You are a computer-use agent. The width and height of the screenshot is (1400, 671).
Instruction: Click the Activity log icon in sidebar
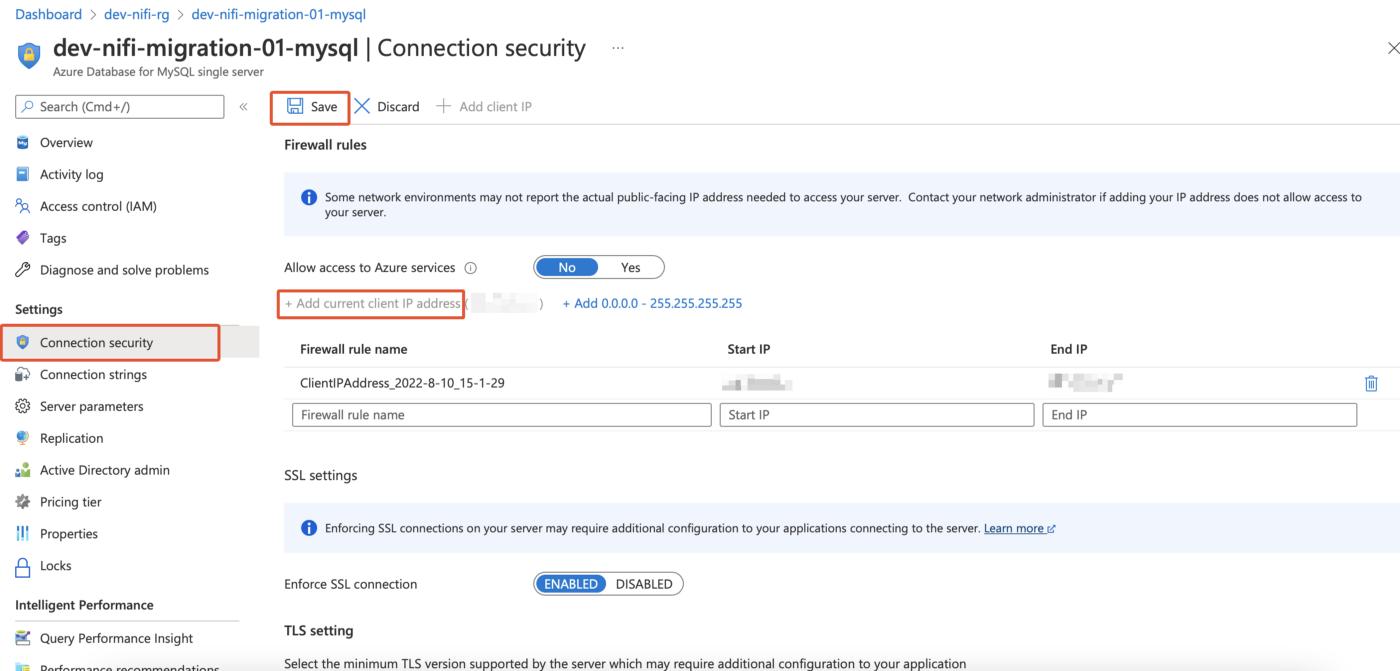23,174
